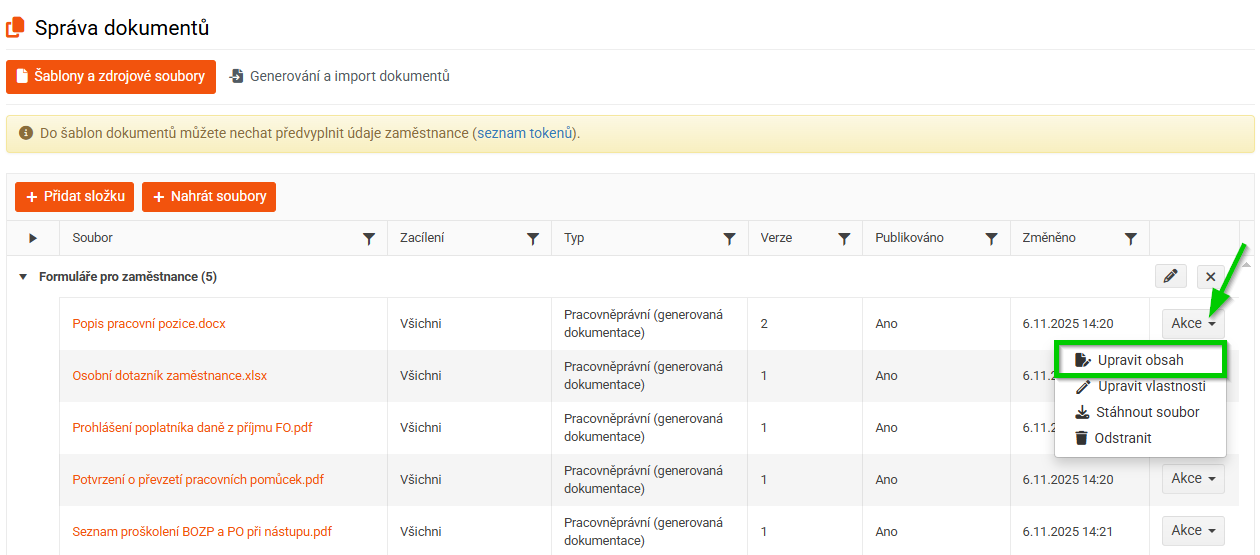The width and height of the screenshot is (1260, 555).
Task: Expand Akce menu for Seznam proškolení BOZP
Action: 1193,531
